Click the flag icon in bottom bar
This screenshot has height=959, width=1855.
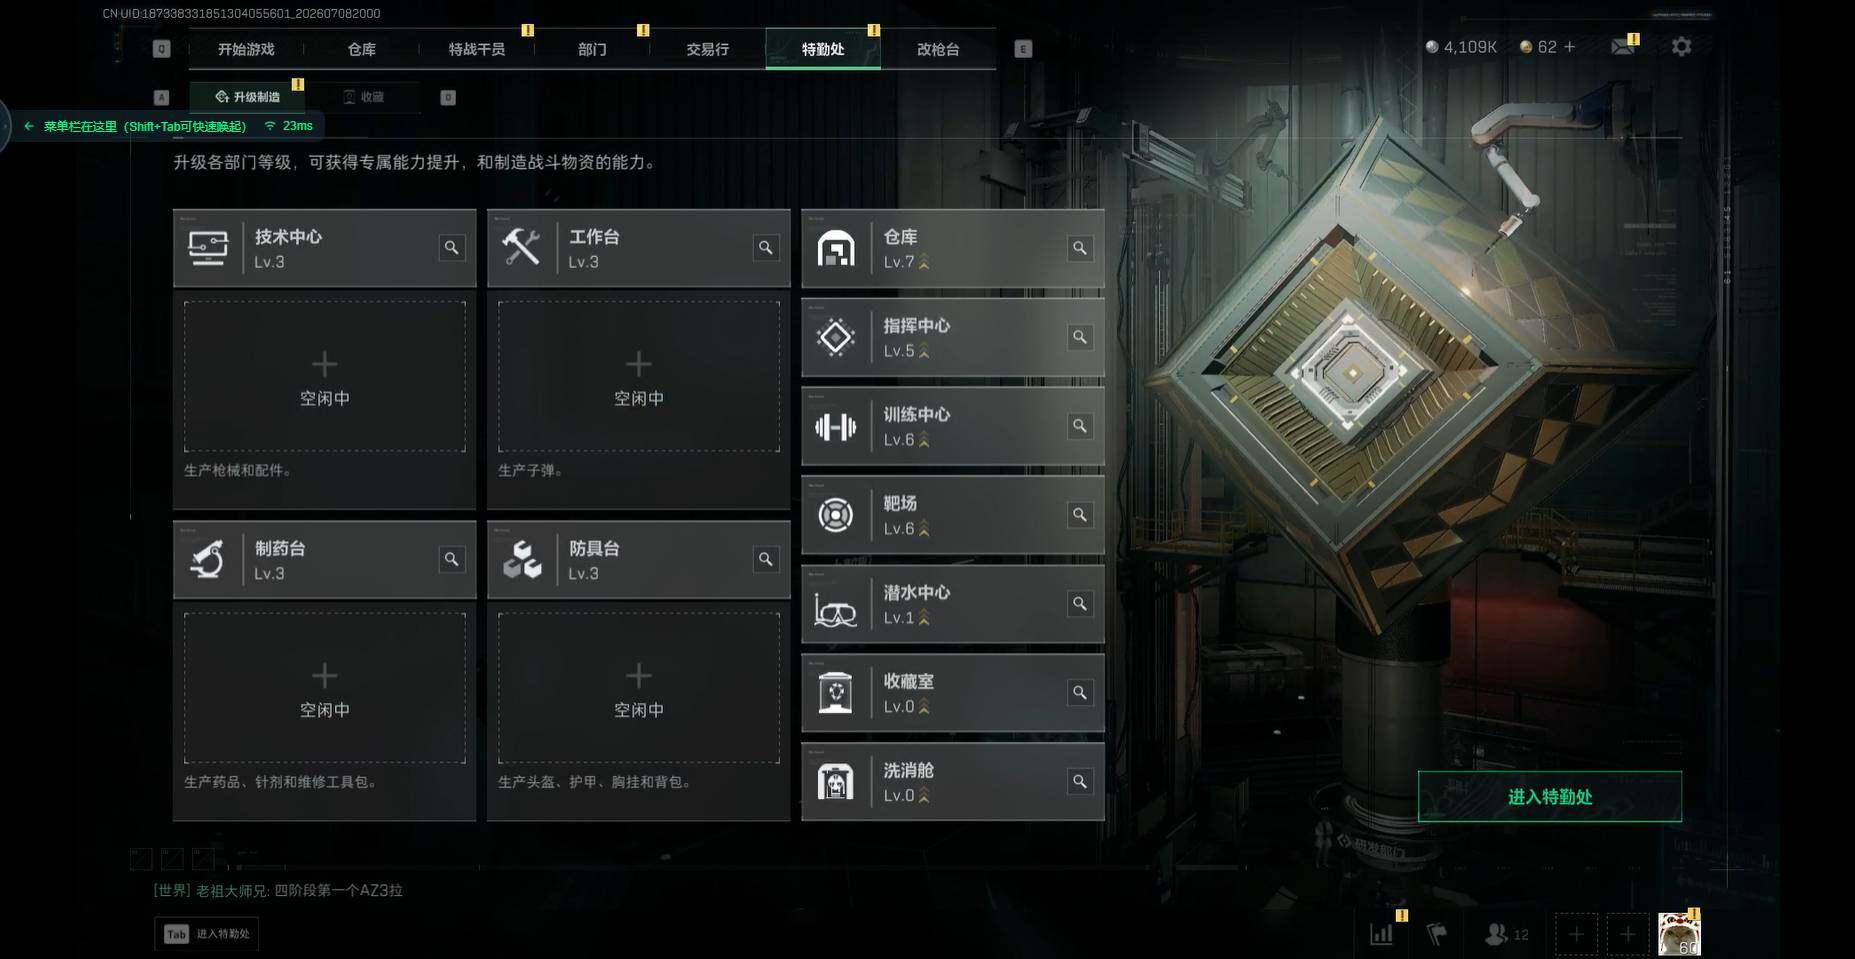(x=1436, y=934)
